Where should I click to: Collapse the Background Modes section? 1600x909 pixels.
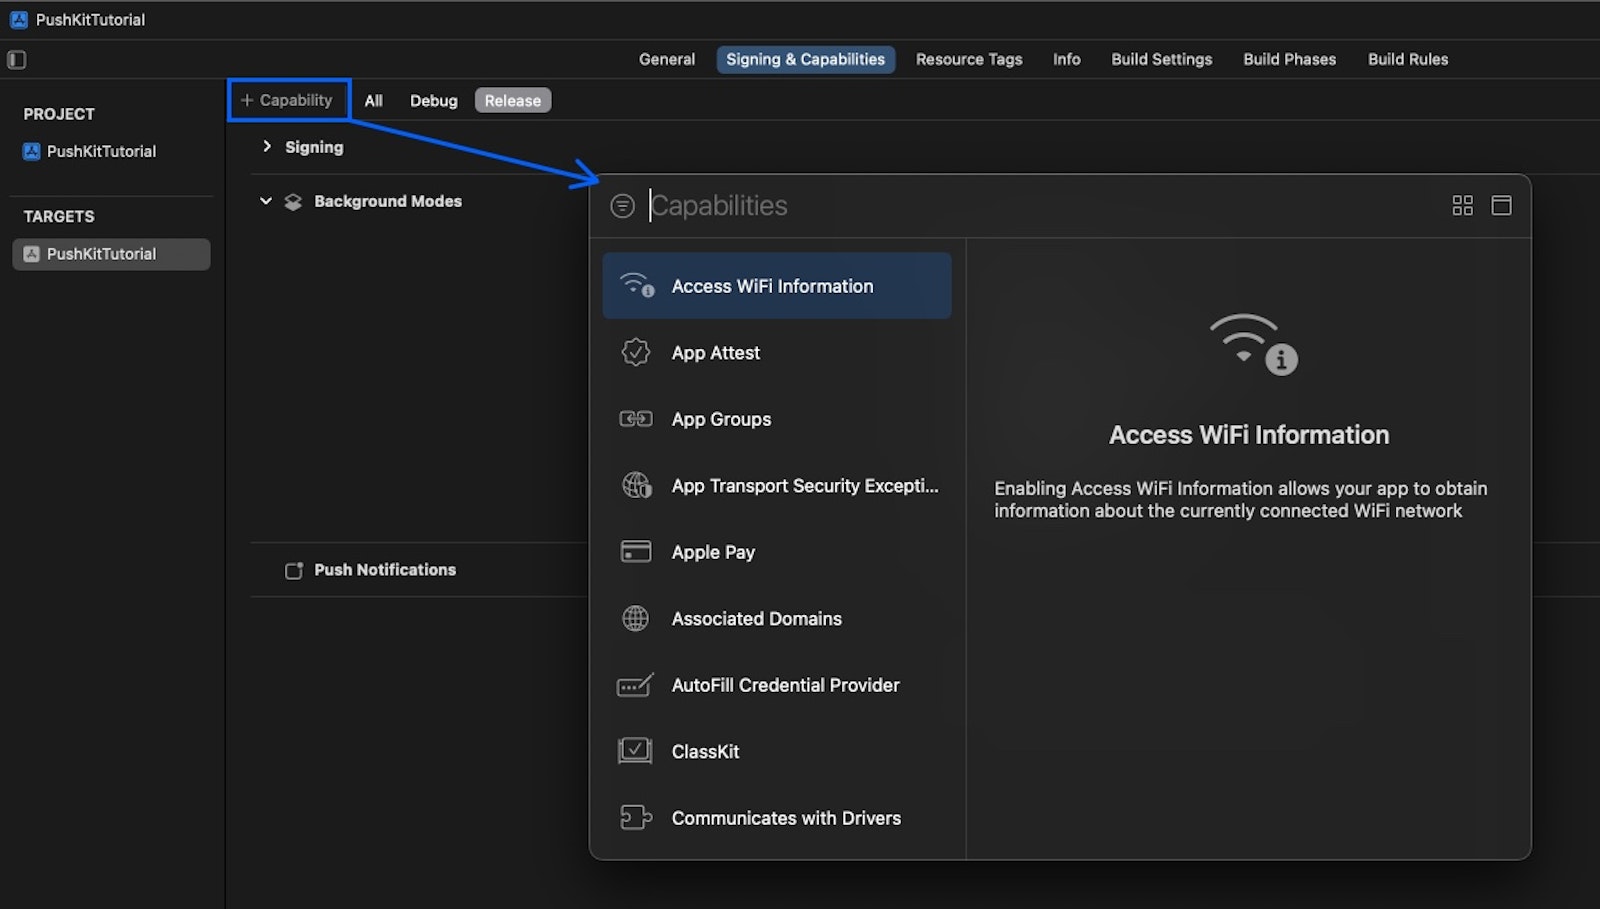pos(266,201)
